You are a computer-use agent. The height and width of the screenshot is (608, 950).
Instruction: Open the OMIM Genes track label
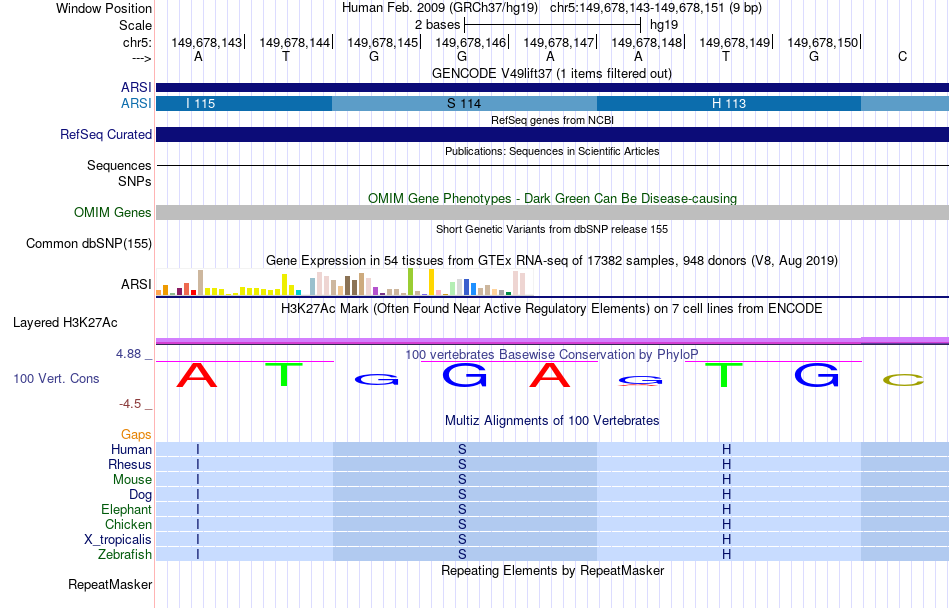pyautogui.click(x=113, y=213)
